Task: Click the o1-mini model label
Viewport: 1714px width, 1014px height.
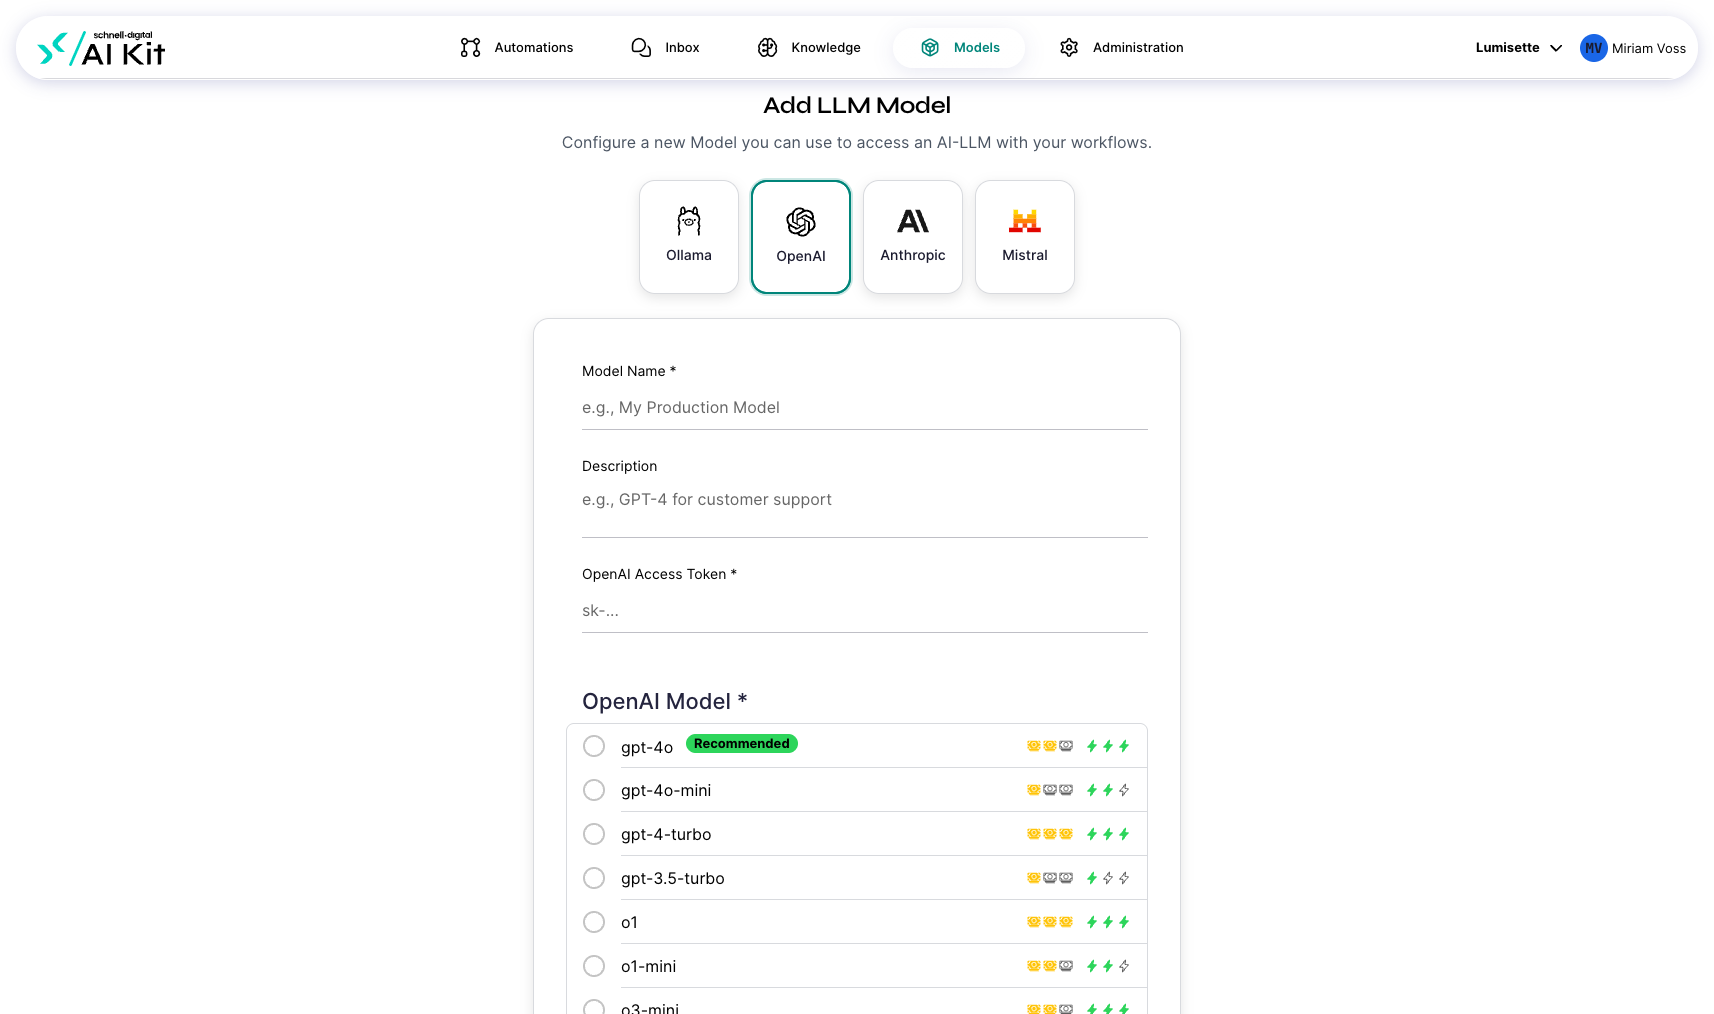Action: click(x=649, y=966)
